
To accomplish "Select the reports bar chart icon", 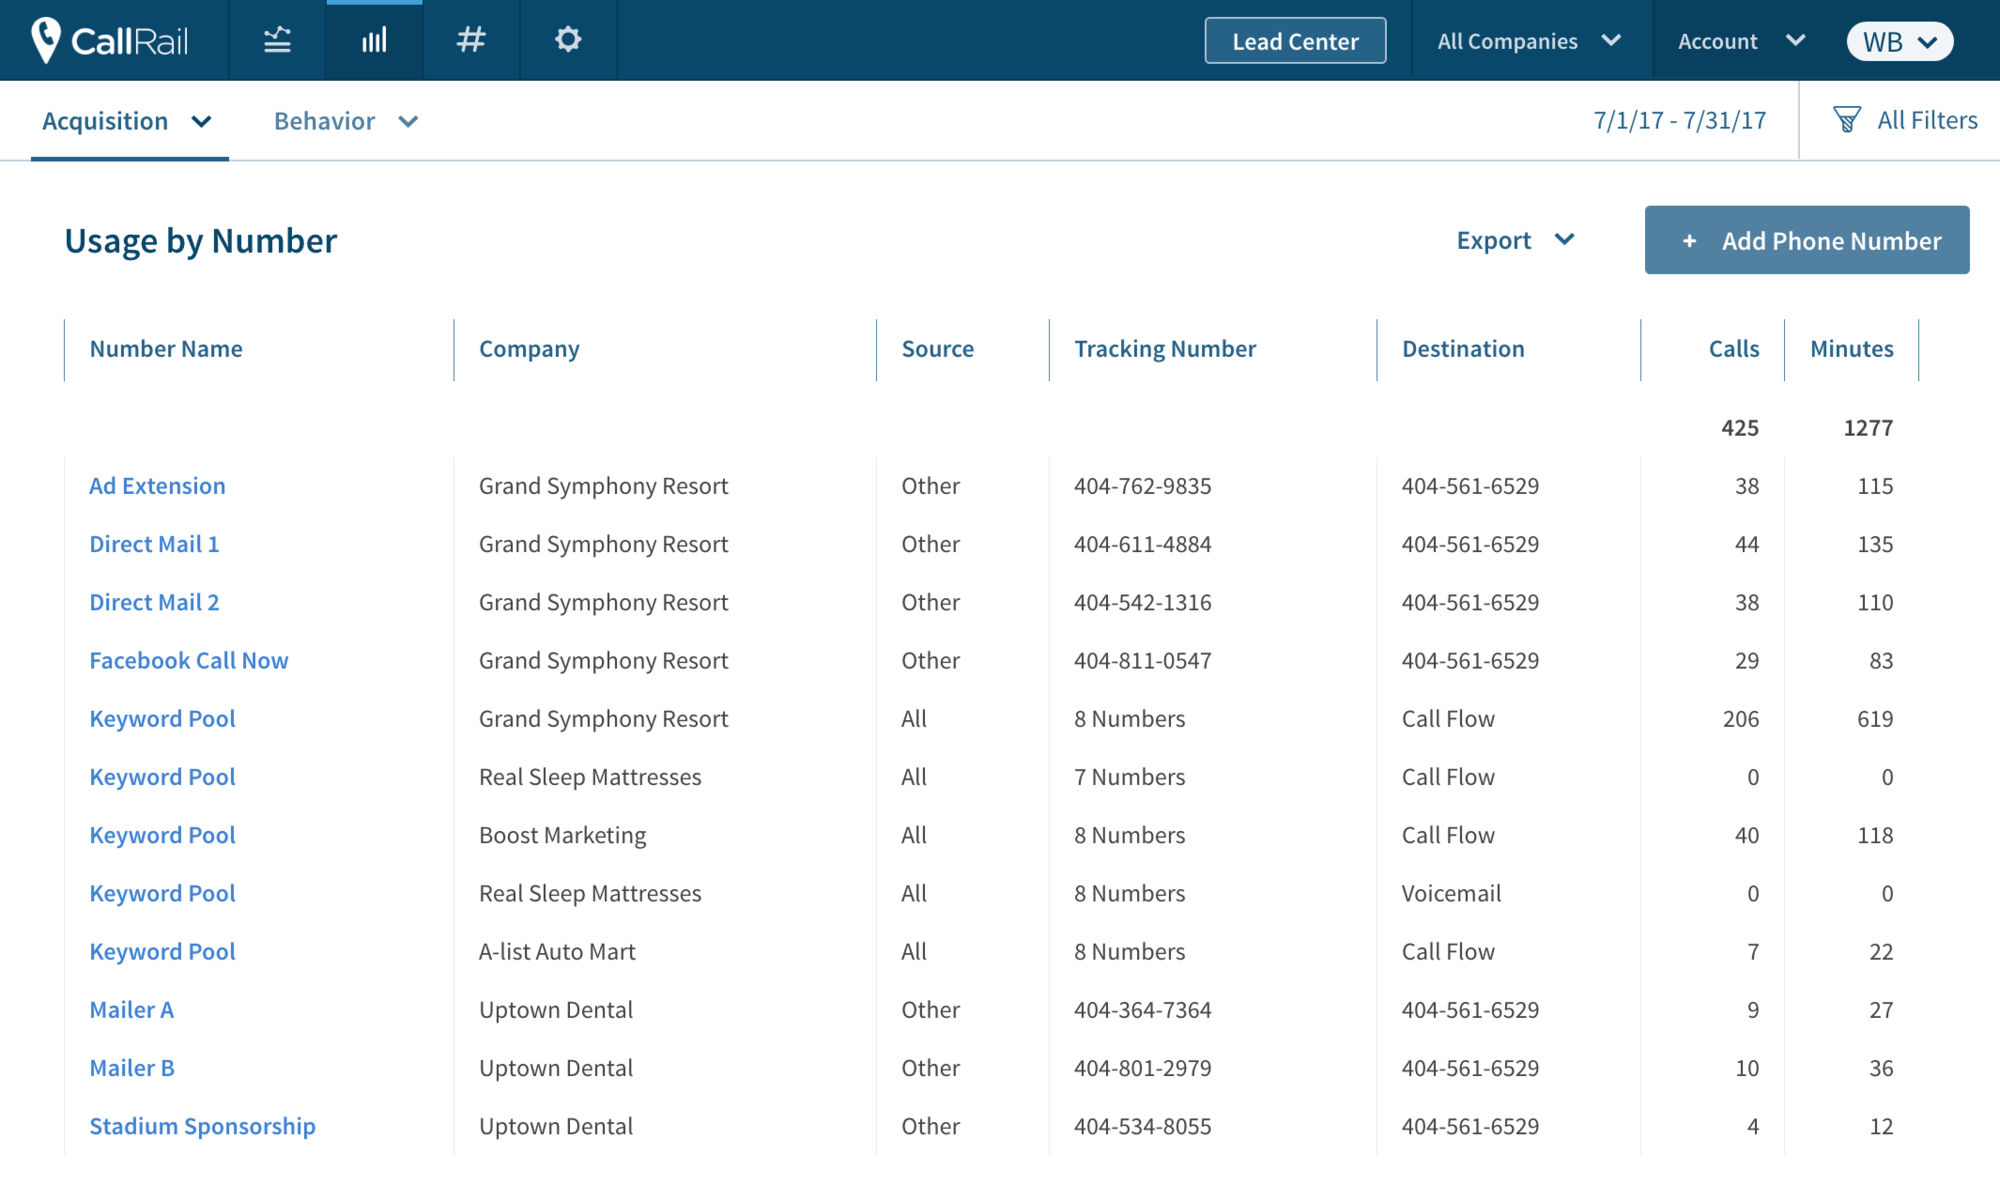I will (374, 40).
